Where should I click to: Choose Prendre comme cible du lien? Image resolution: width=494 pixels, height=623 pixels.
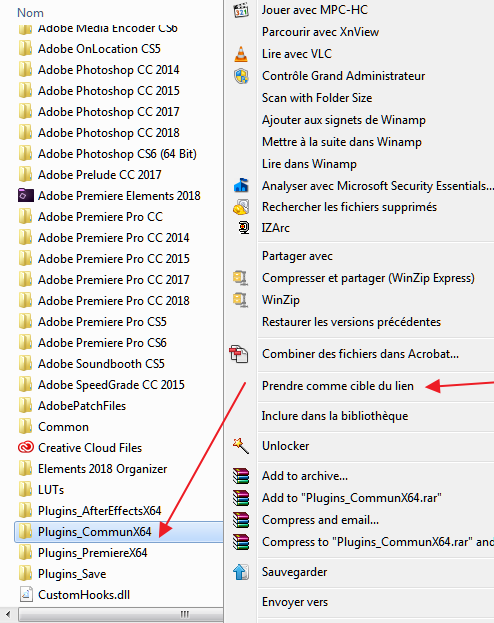point(337,386)
